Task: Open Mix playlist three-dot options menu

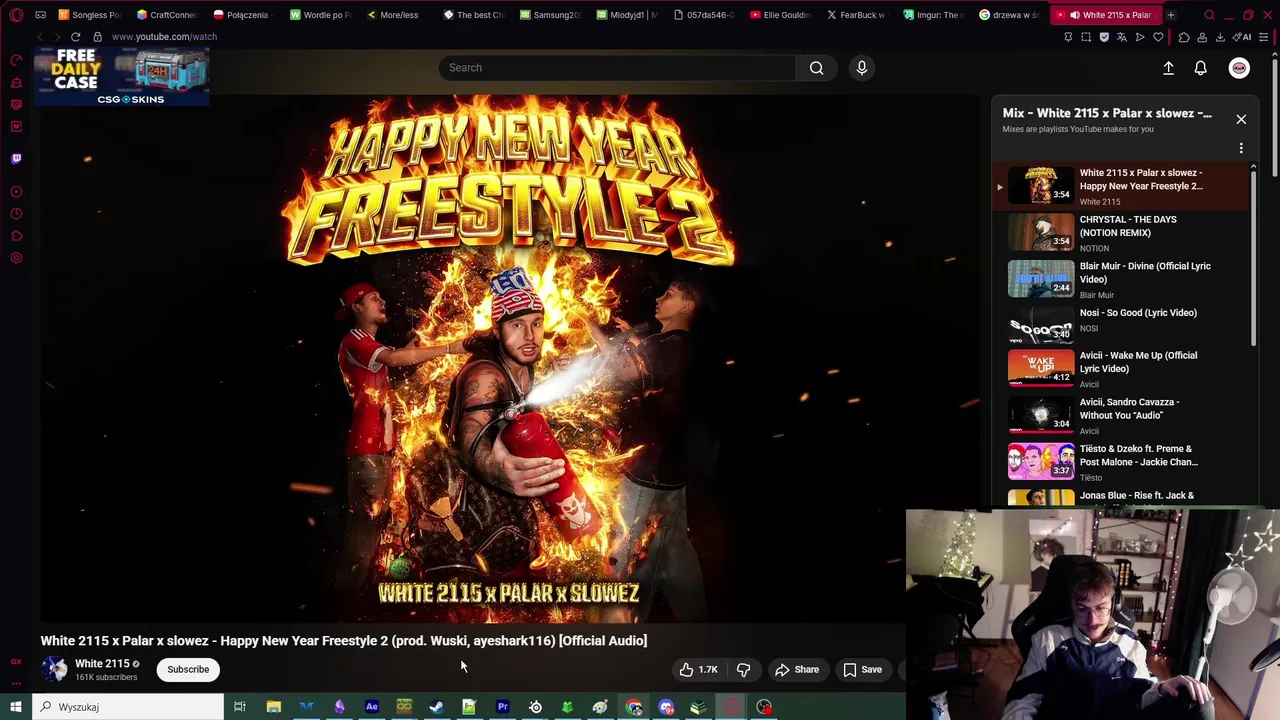Action: pos(1241,148)
